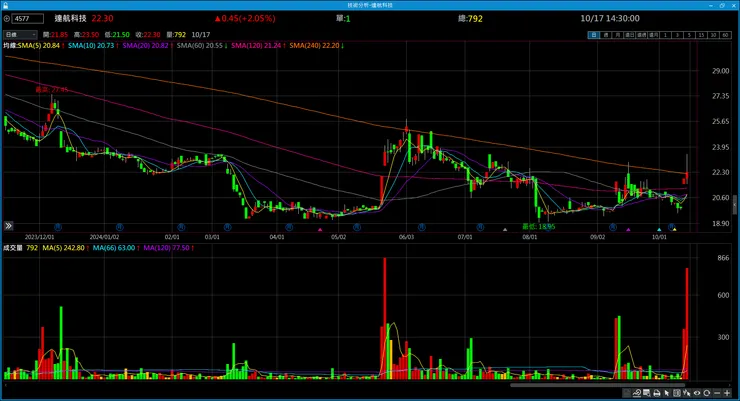Click the 29.00 price axis label
The height and width of the screenshot is (401, 740).
pyautogui.click(x=721, y=71)
